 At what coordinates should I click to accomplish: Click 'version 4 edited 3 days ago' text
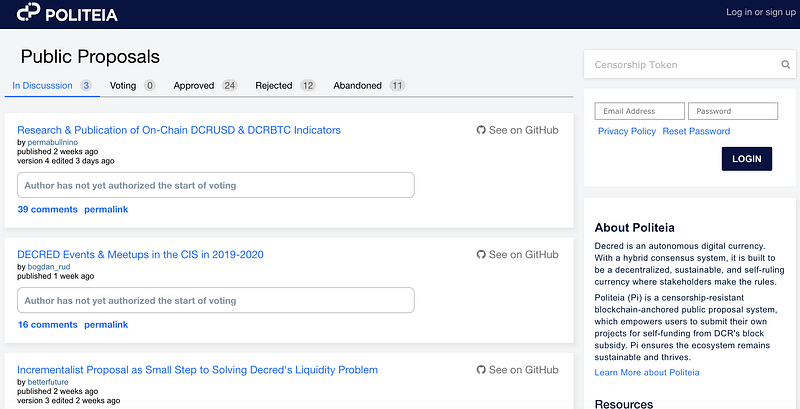66,161
